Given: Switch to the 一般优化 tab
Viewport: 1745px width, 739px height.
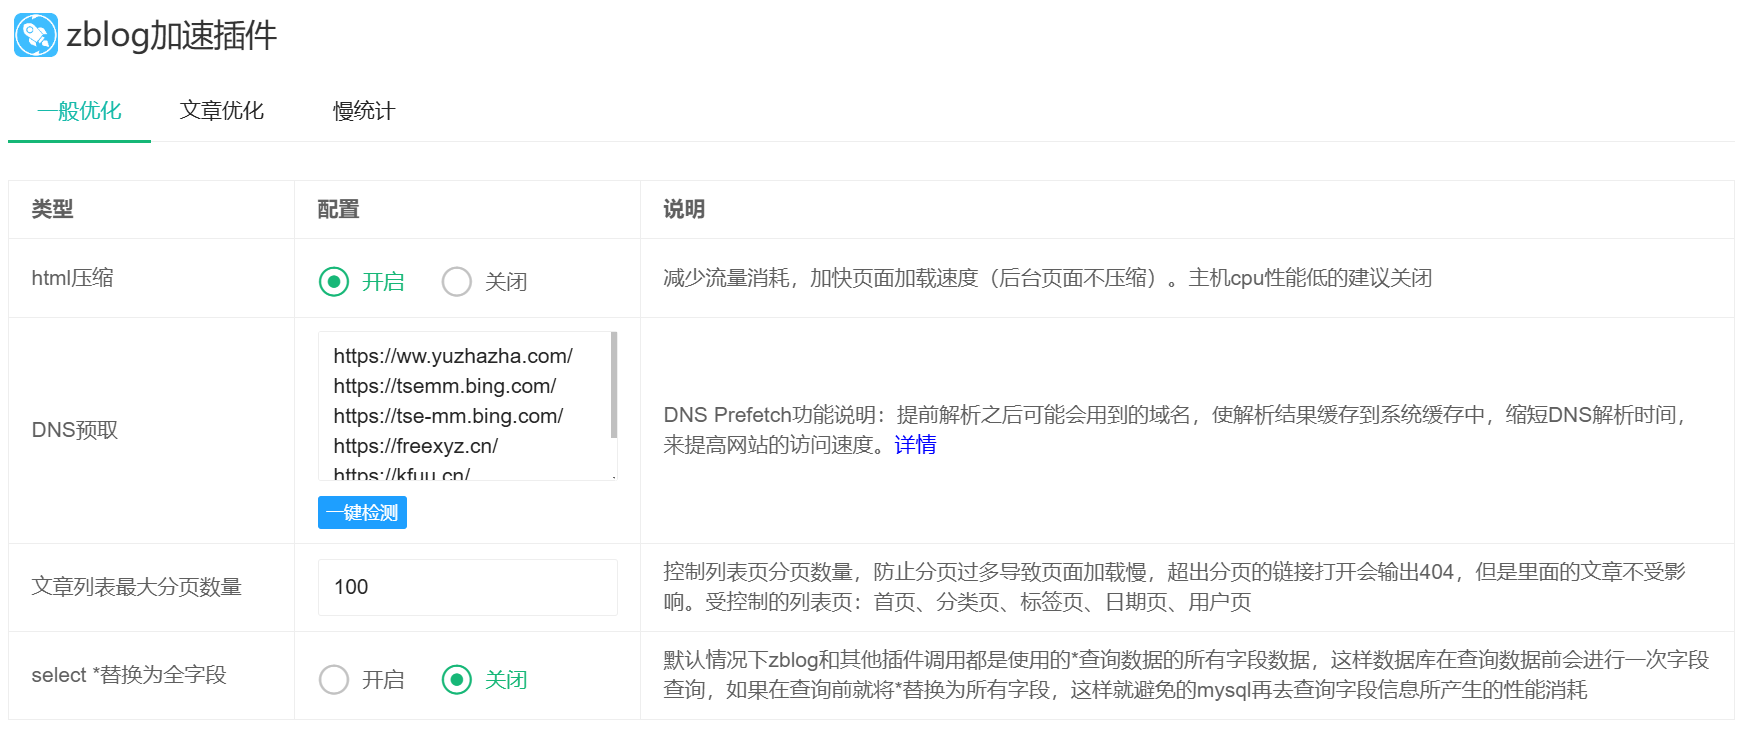Looking at the screenshot, I should pos(79,111).
